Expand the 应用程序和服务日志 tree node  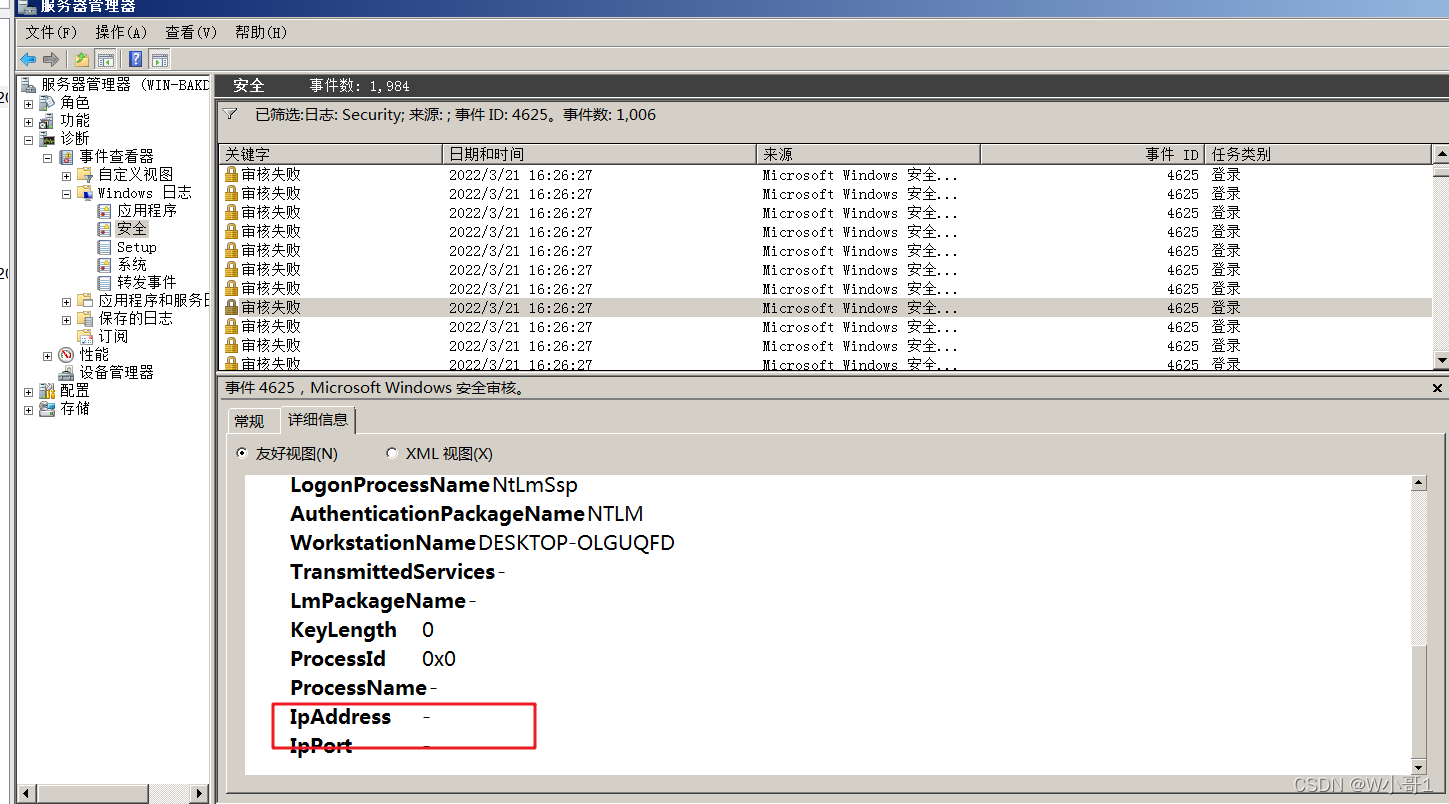click(x=66, y=302)
